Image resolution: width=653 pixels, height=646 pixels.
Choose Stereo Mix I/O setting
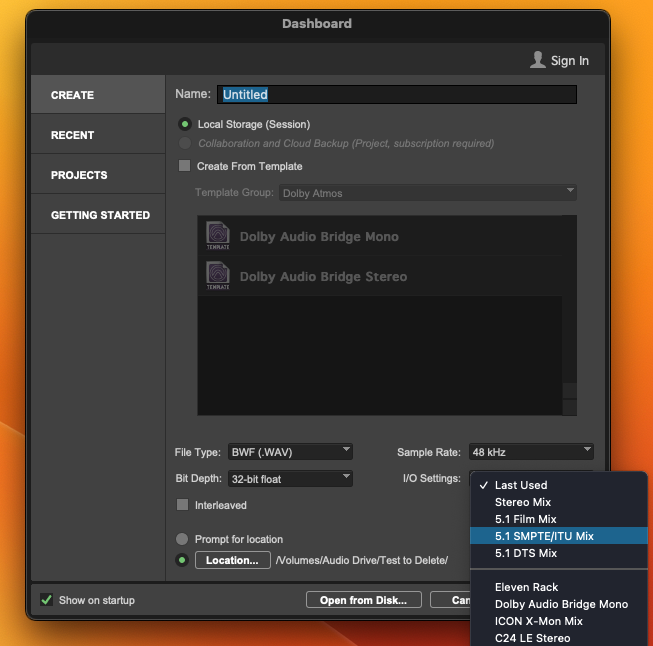point(559,502)
